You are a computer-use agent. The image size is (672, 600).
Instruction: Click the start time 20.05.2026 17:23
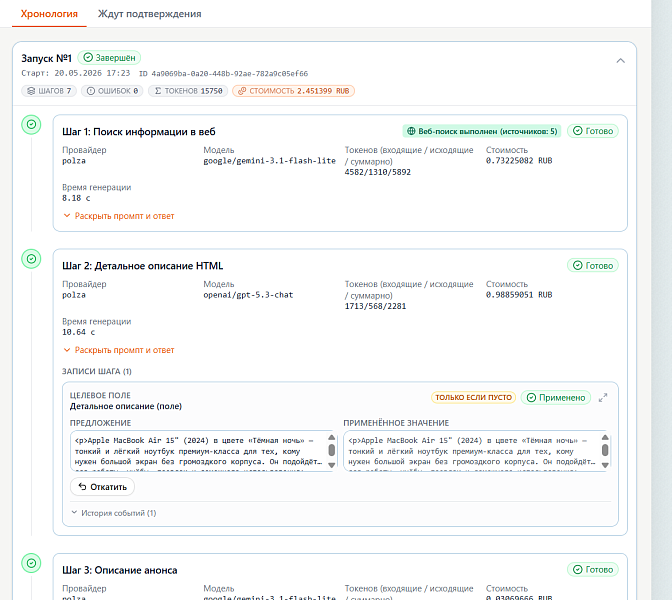click(x=92, y=73)
